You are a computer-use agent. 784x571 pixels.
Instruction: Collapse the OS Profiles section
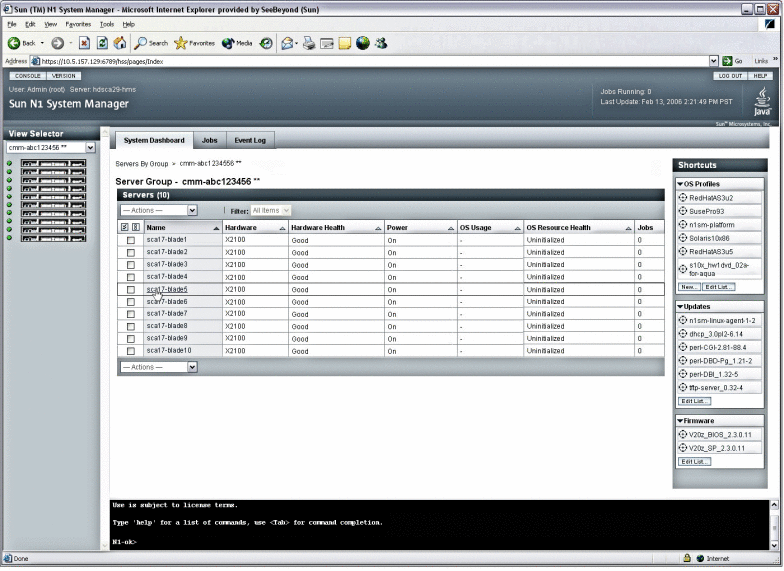pos(680,184)
